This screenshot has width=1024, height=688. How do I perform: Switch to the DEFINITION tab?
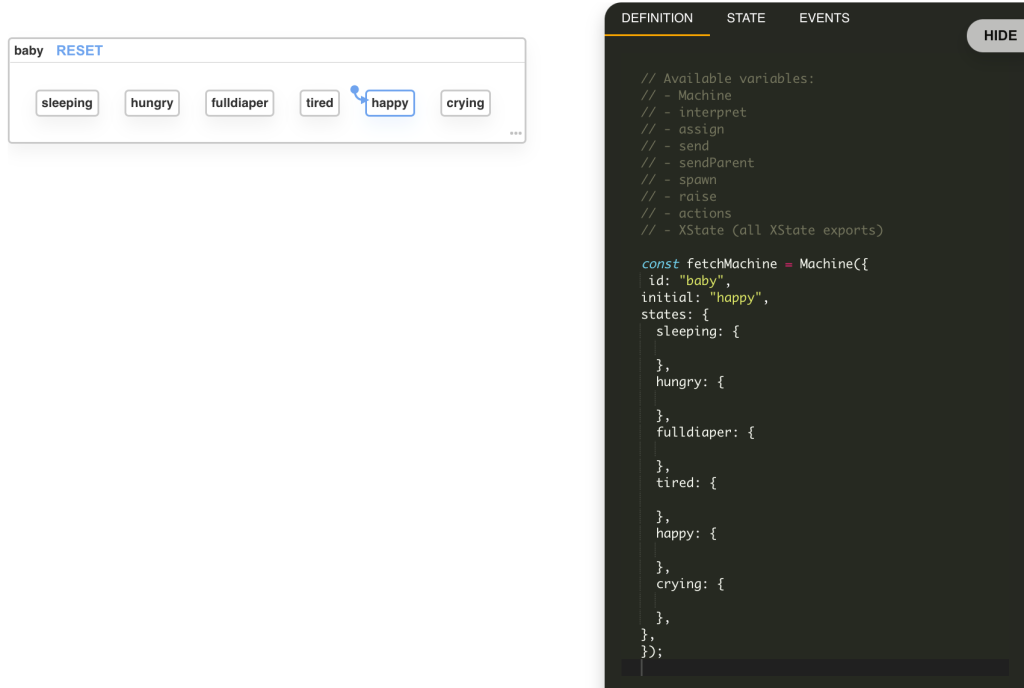point(657,18)
